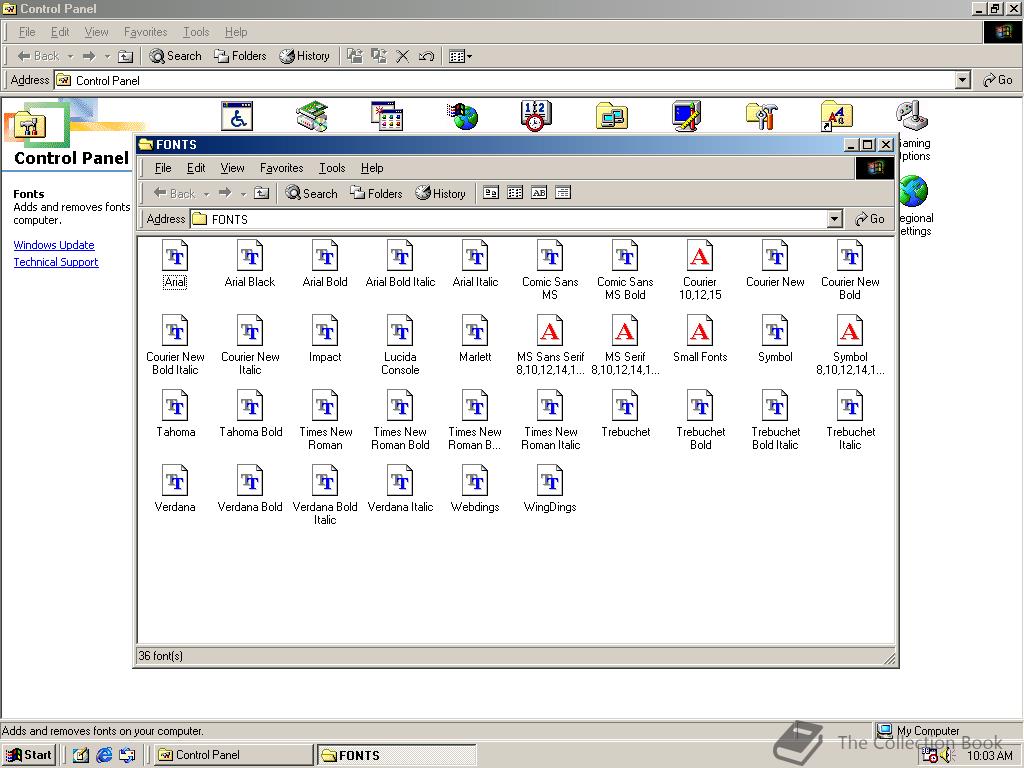
Task: Select Comic Sans MS Bold font
Action: (x=625, y=270)
